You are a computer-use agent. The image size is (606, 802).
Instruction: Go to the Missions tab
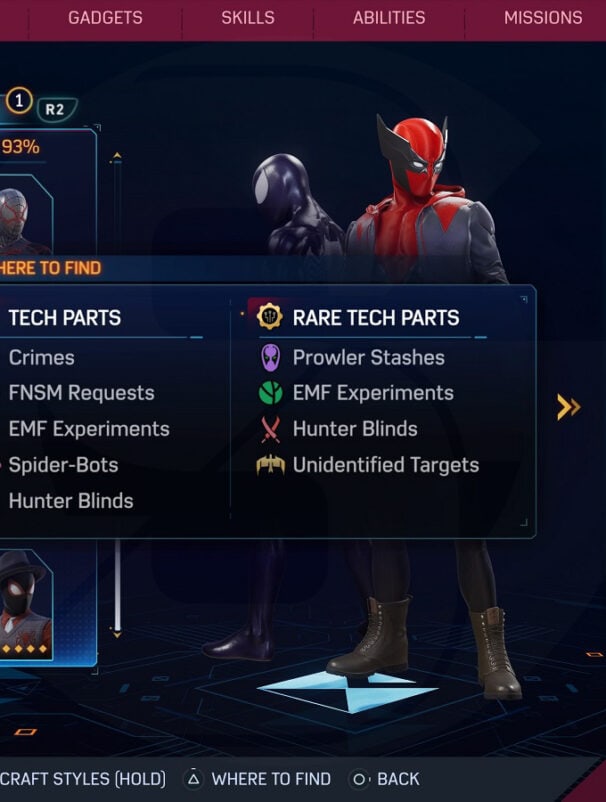[543, 18]
